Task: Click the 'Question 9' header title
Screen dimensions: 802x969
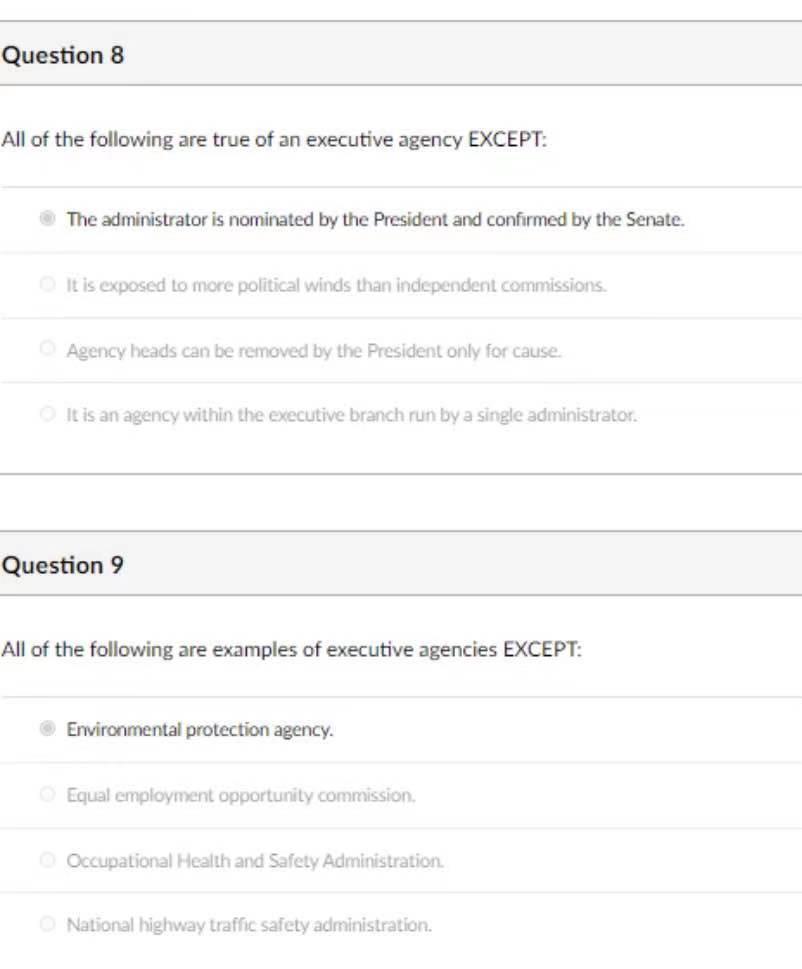Action: pyautogui.click(x=63, y=566)
